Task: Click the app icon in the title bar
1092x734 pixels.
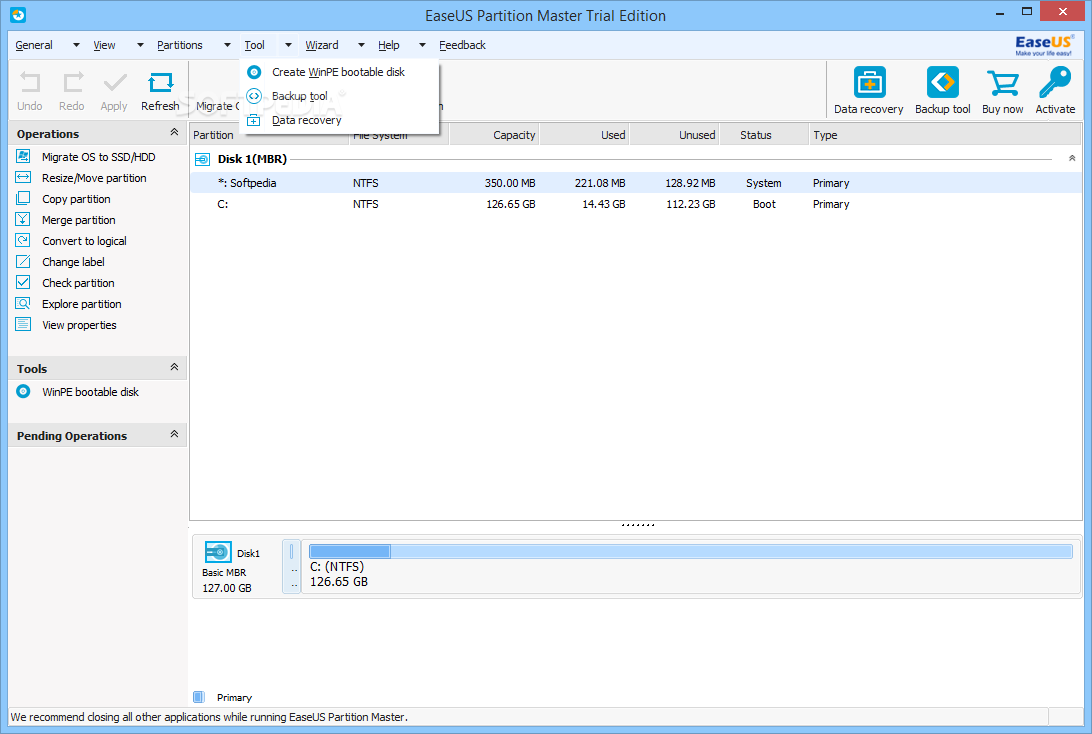Action: click(18, 15)
